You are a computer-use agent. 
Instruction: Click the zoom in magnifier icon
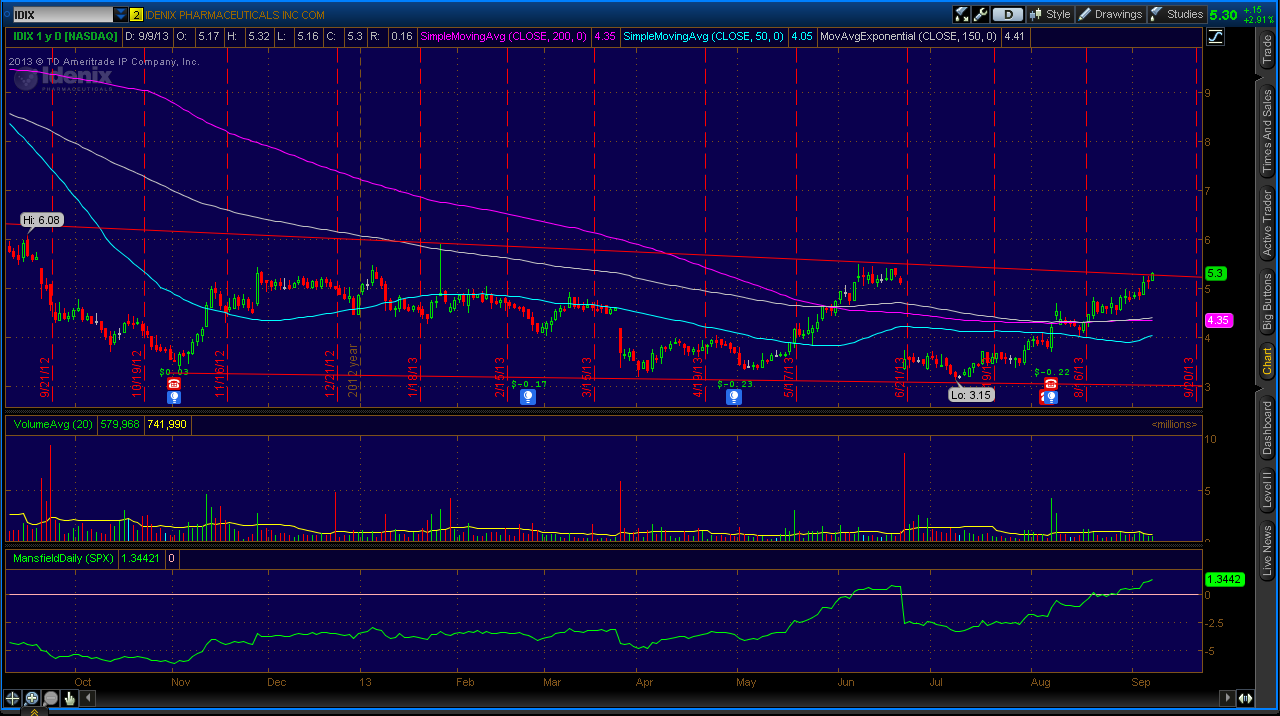click(31, 698)
